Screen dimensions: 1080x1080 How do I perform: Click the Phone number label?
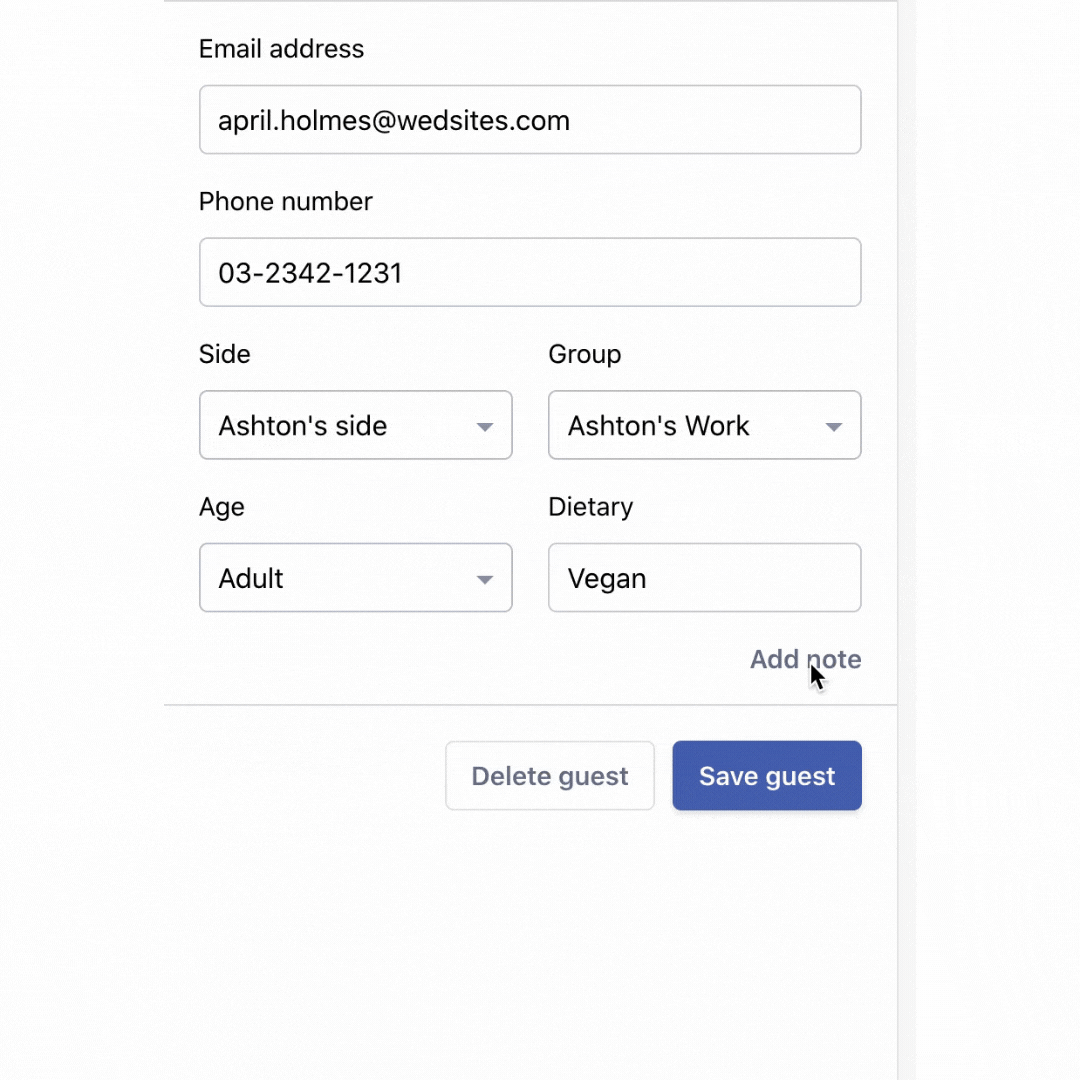285,201
